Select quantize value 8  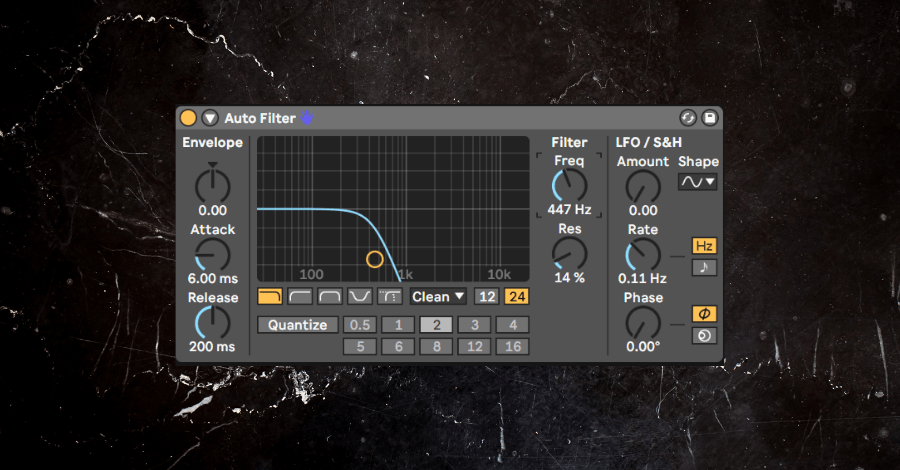click(436, 347)
